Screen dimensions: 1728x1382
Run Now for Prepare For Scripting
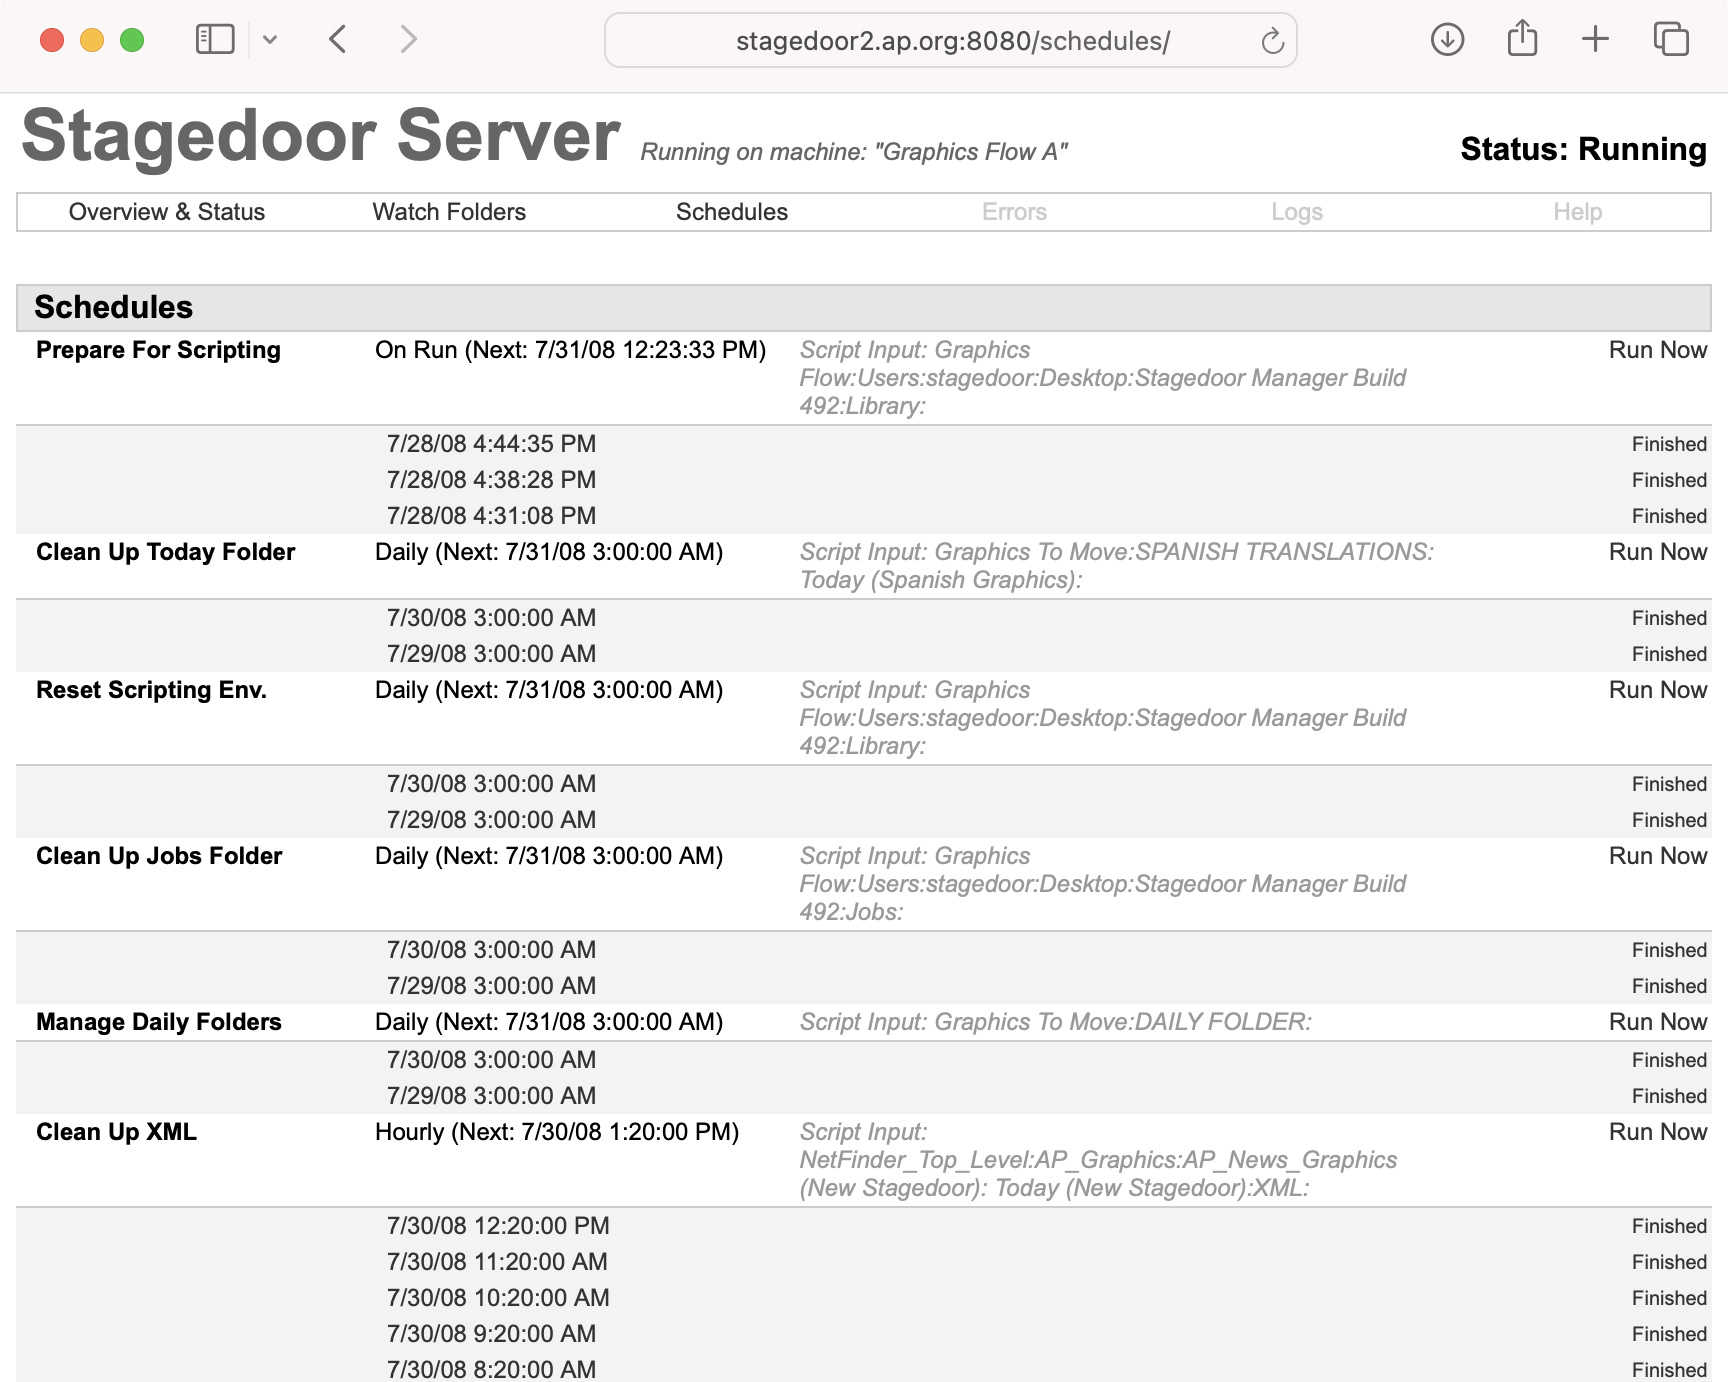(x=1658, y=350)
